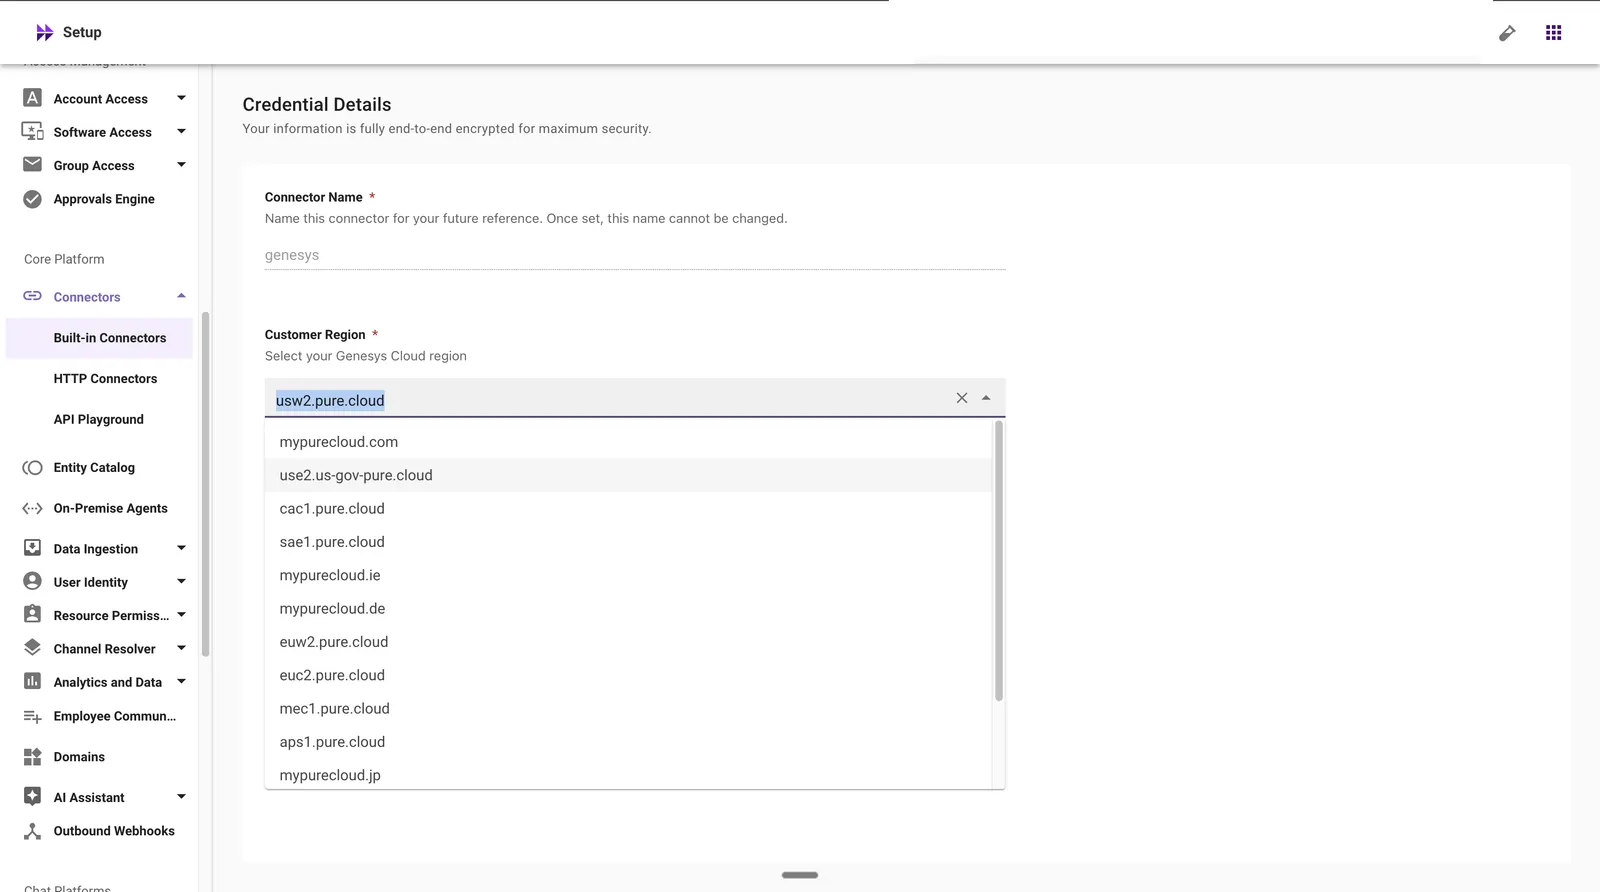Open API Playground page
This screenshot has width=1600, height=892.
tap(99, 420)
